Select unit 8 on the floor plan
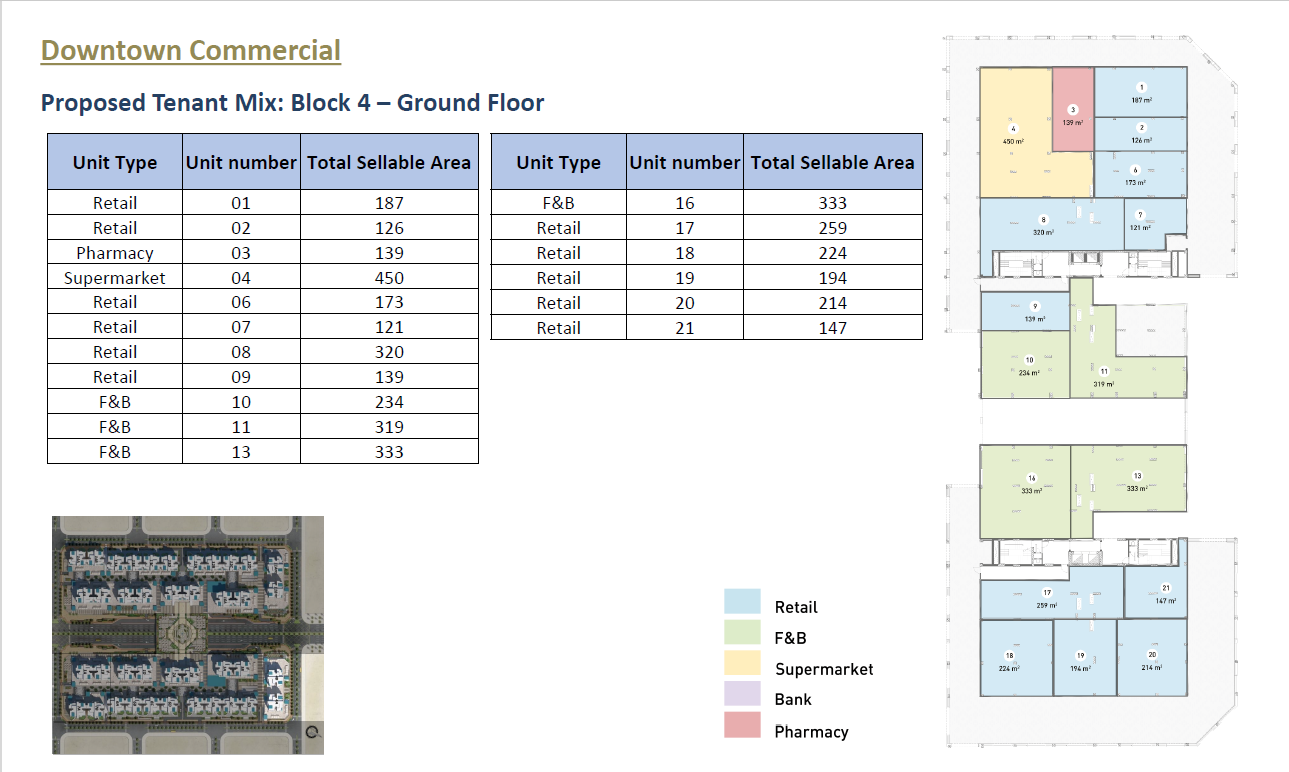This screenshot has width=1289, height=772. pos(1051,224)
